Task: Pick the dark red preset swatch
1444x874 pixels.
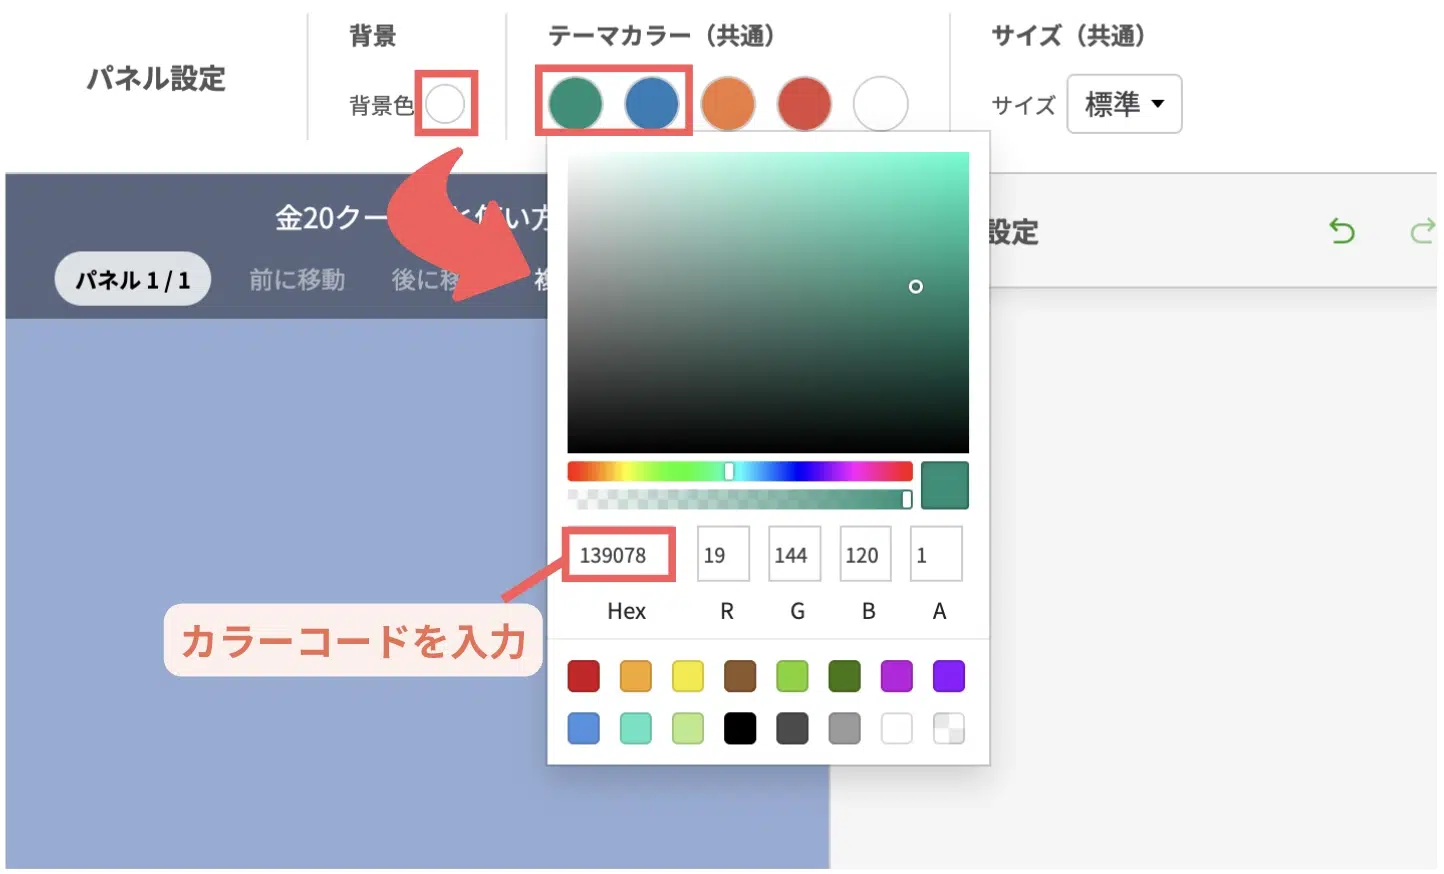Action: 584,676
